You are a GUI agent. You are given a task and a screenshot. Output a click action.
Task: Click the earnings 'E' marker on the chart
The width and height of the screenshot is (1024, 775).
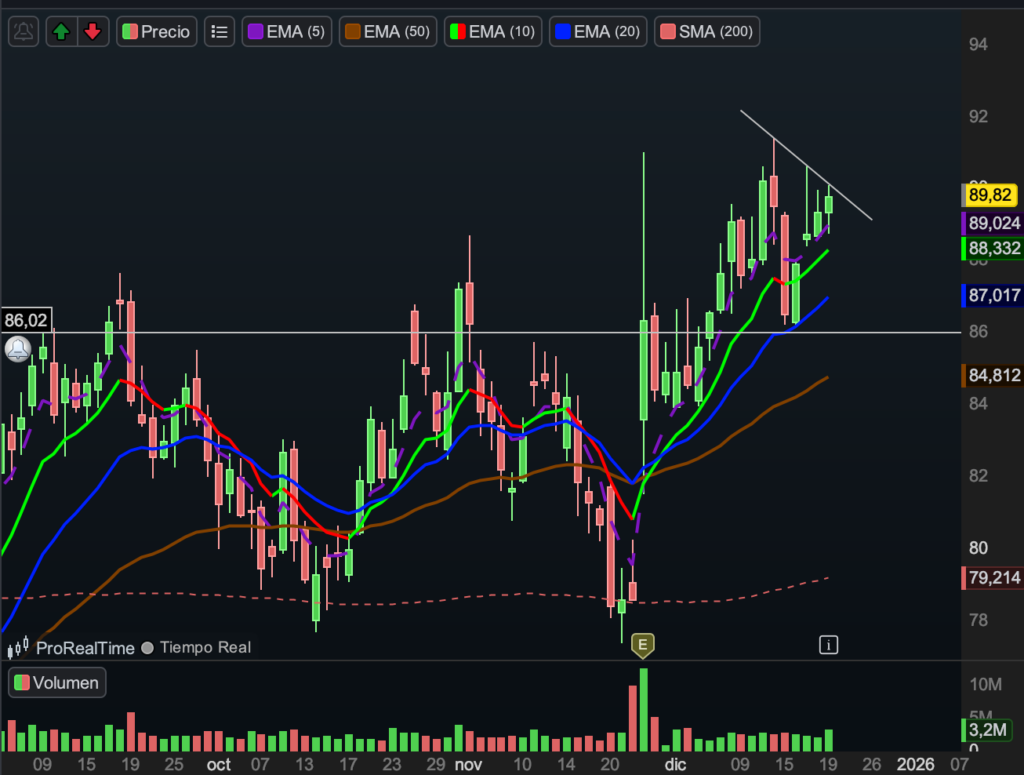[x=643, y=645]
